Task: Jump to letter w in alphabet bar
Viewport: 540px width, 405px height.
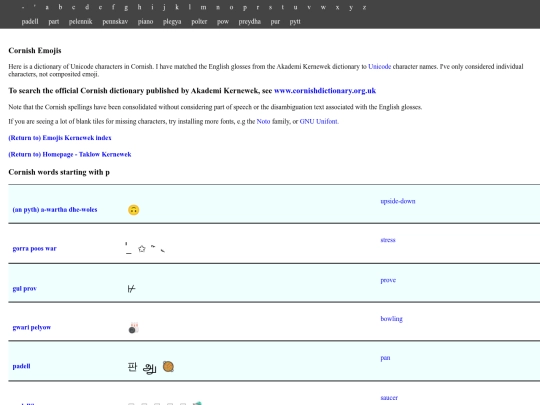Action: pyautogui.click(x=323, y=7)
